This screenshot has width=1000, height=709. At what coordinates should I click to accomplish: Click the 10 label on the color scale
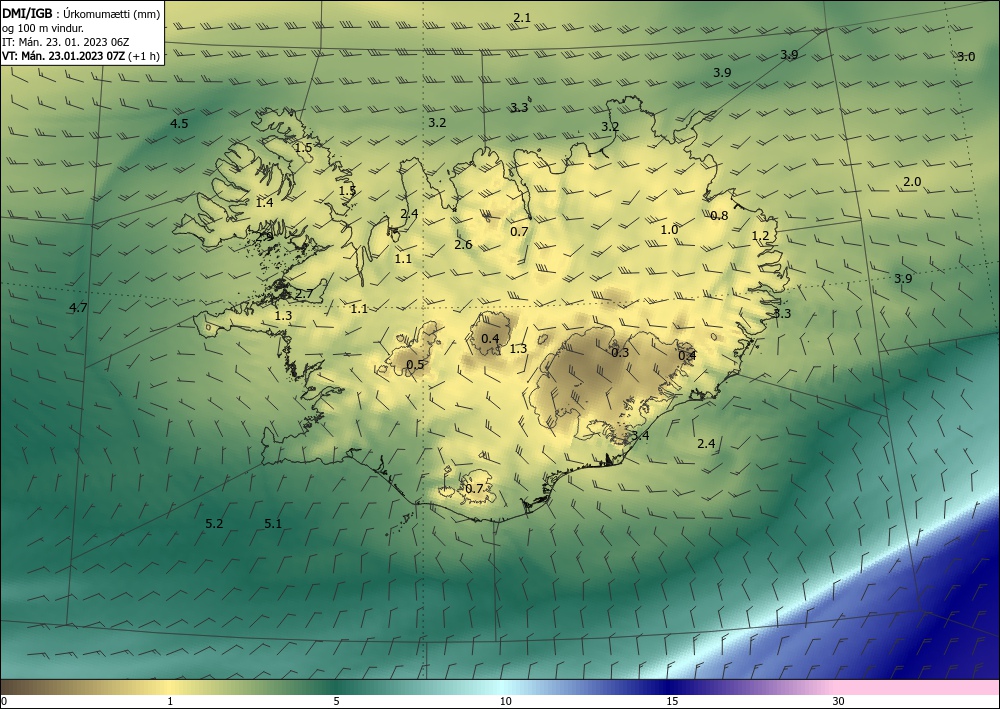505,701
